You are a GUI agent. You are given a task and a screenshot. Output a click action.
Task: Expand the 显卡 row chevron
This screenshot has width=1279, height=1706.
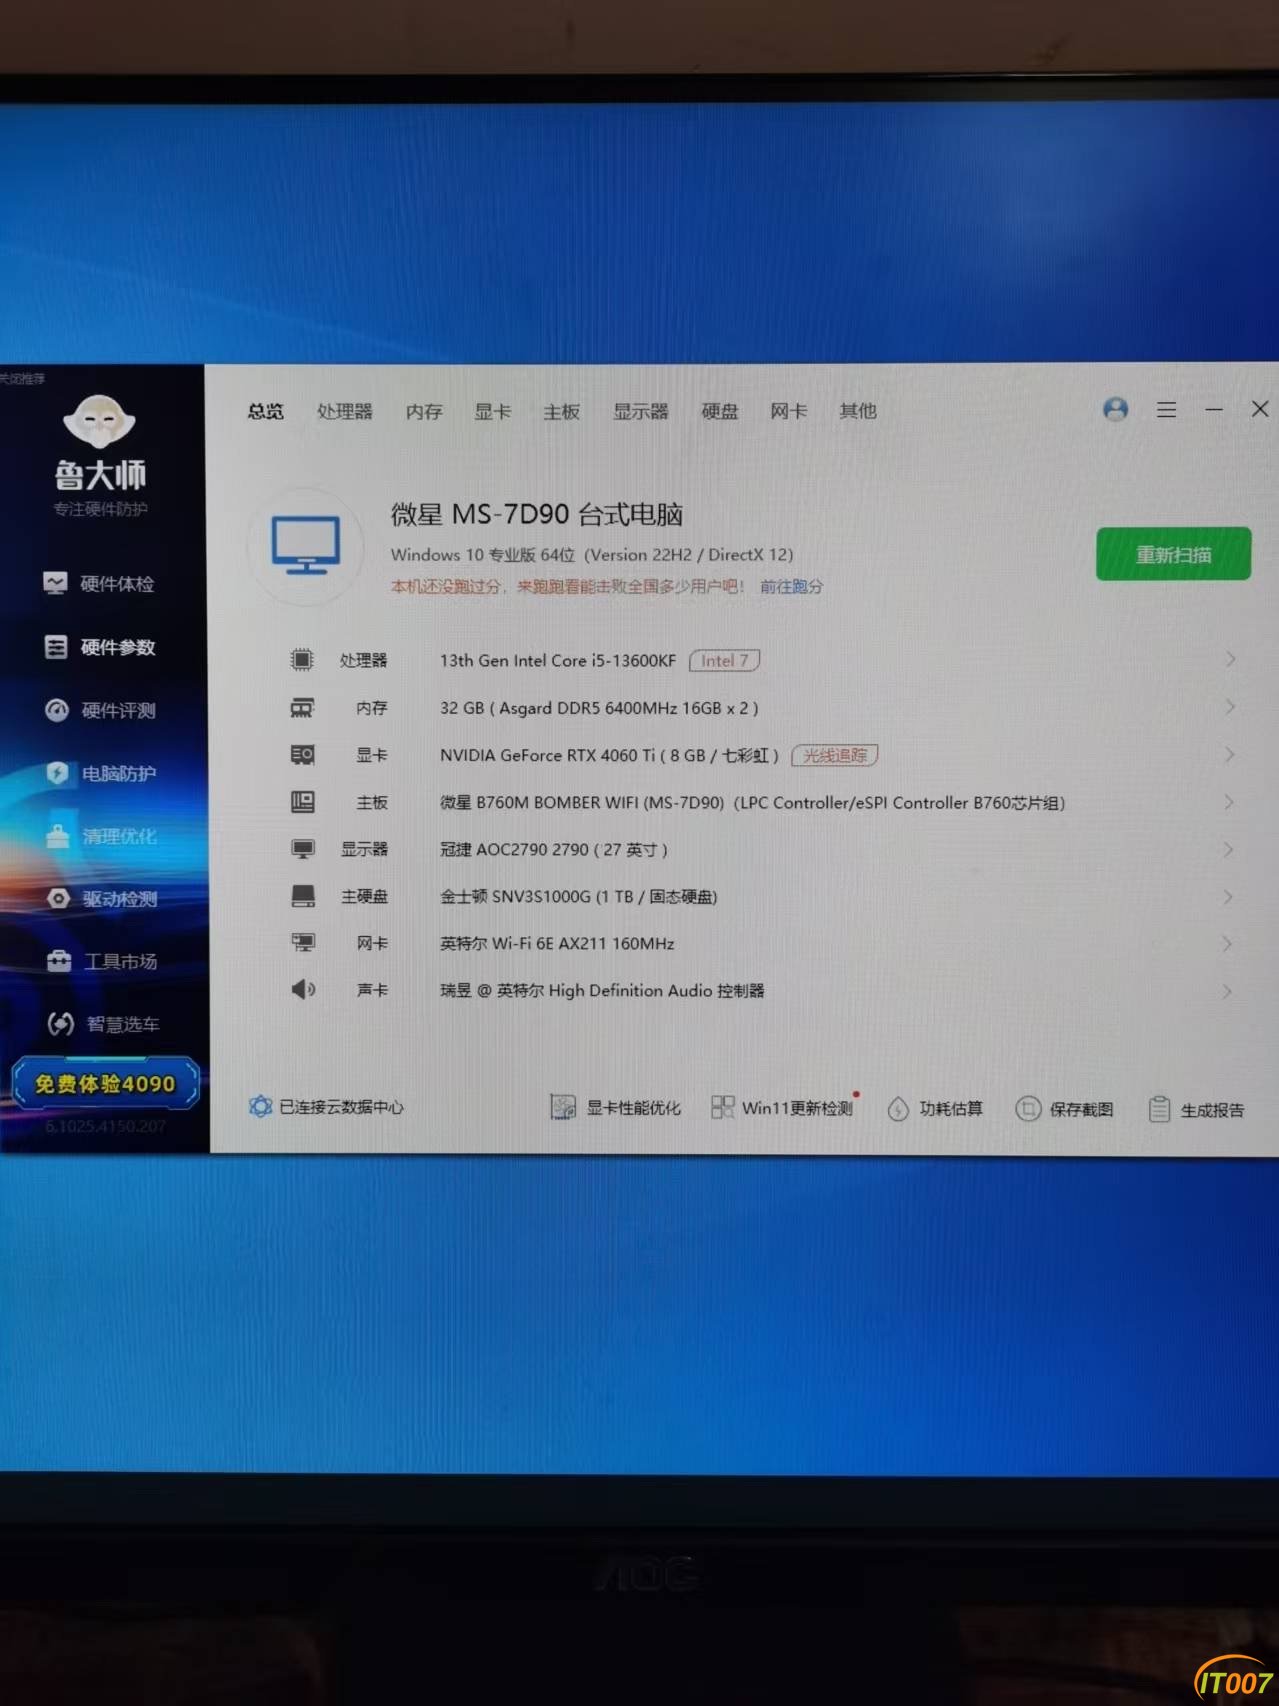coord(1231,754)
